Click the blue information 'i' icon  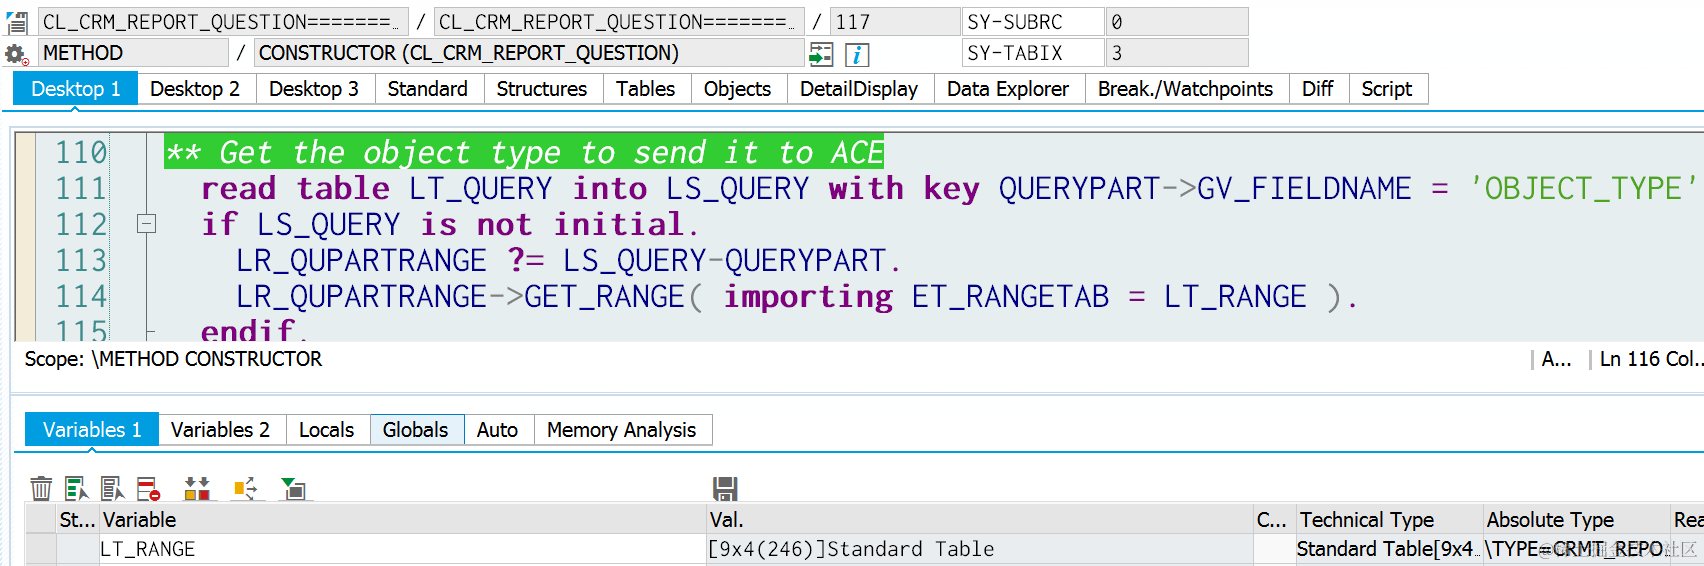(x=857, y=54)
